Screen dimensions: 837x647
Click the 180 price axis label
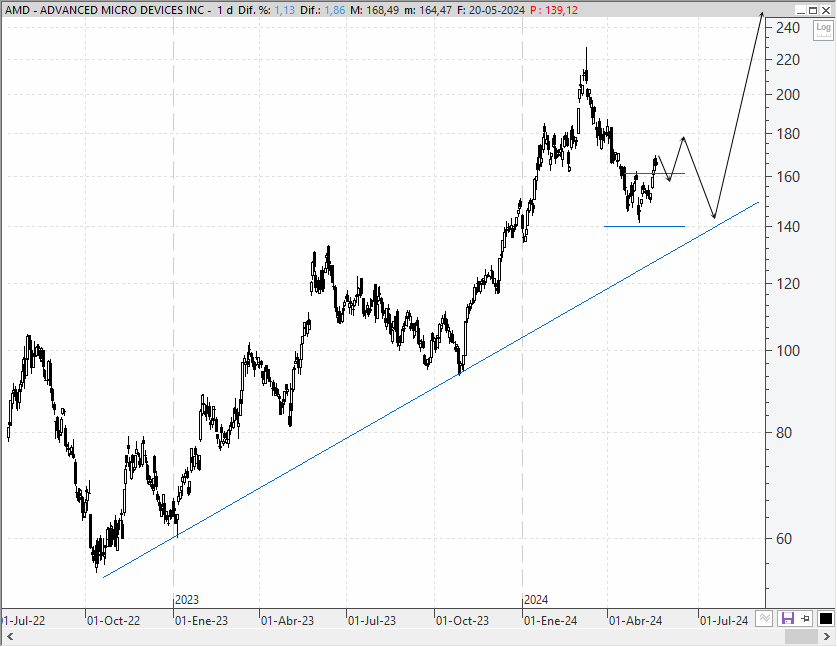click(788, 133)
